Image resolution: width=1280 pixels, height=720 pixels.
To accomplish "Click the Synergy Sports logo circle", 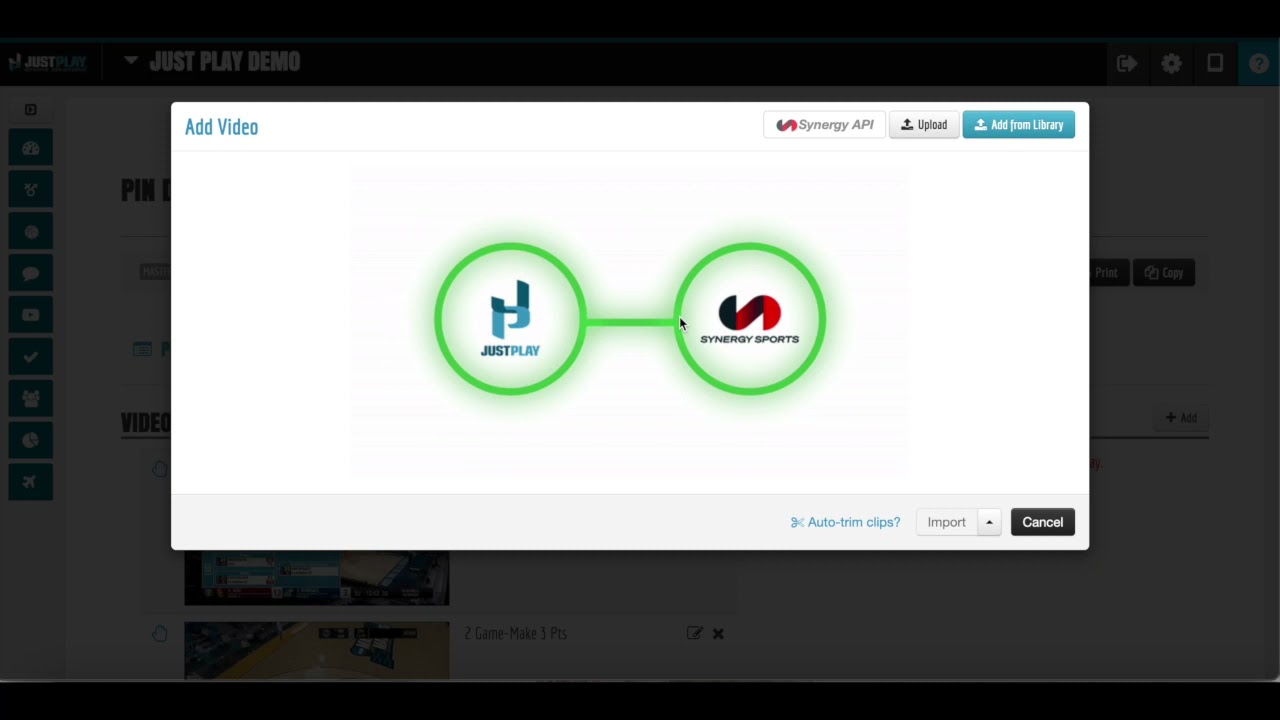I will (749, 319).
